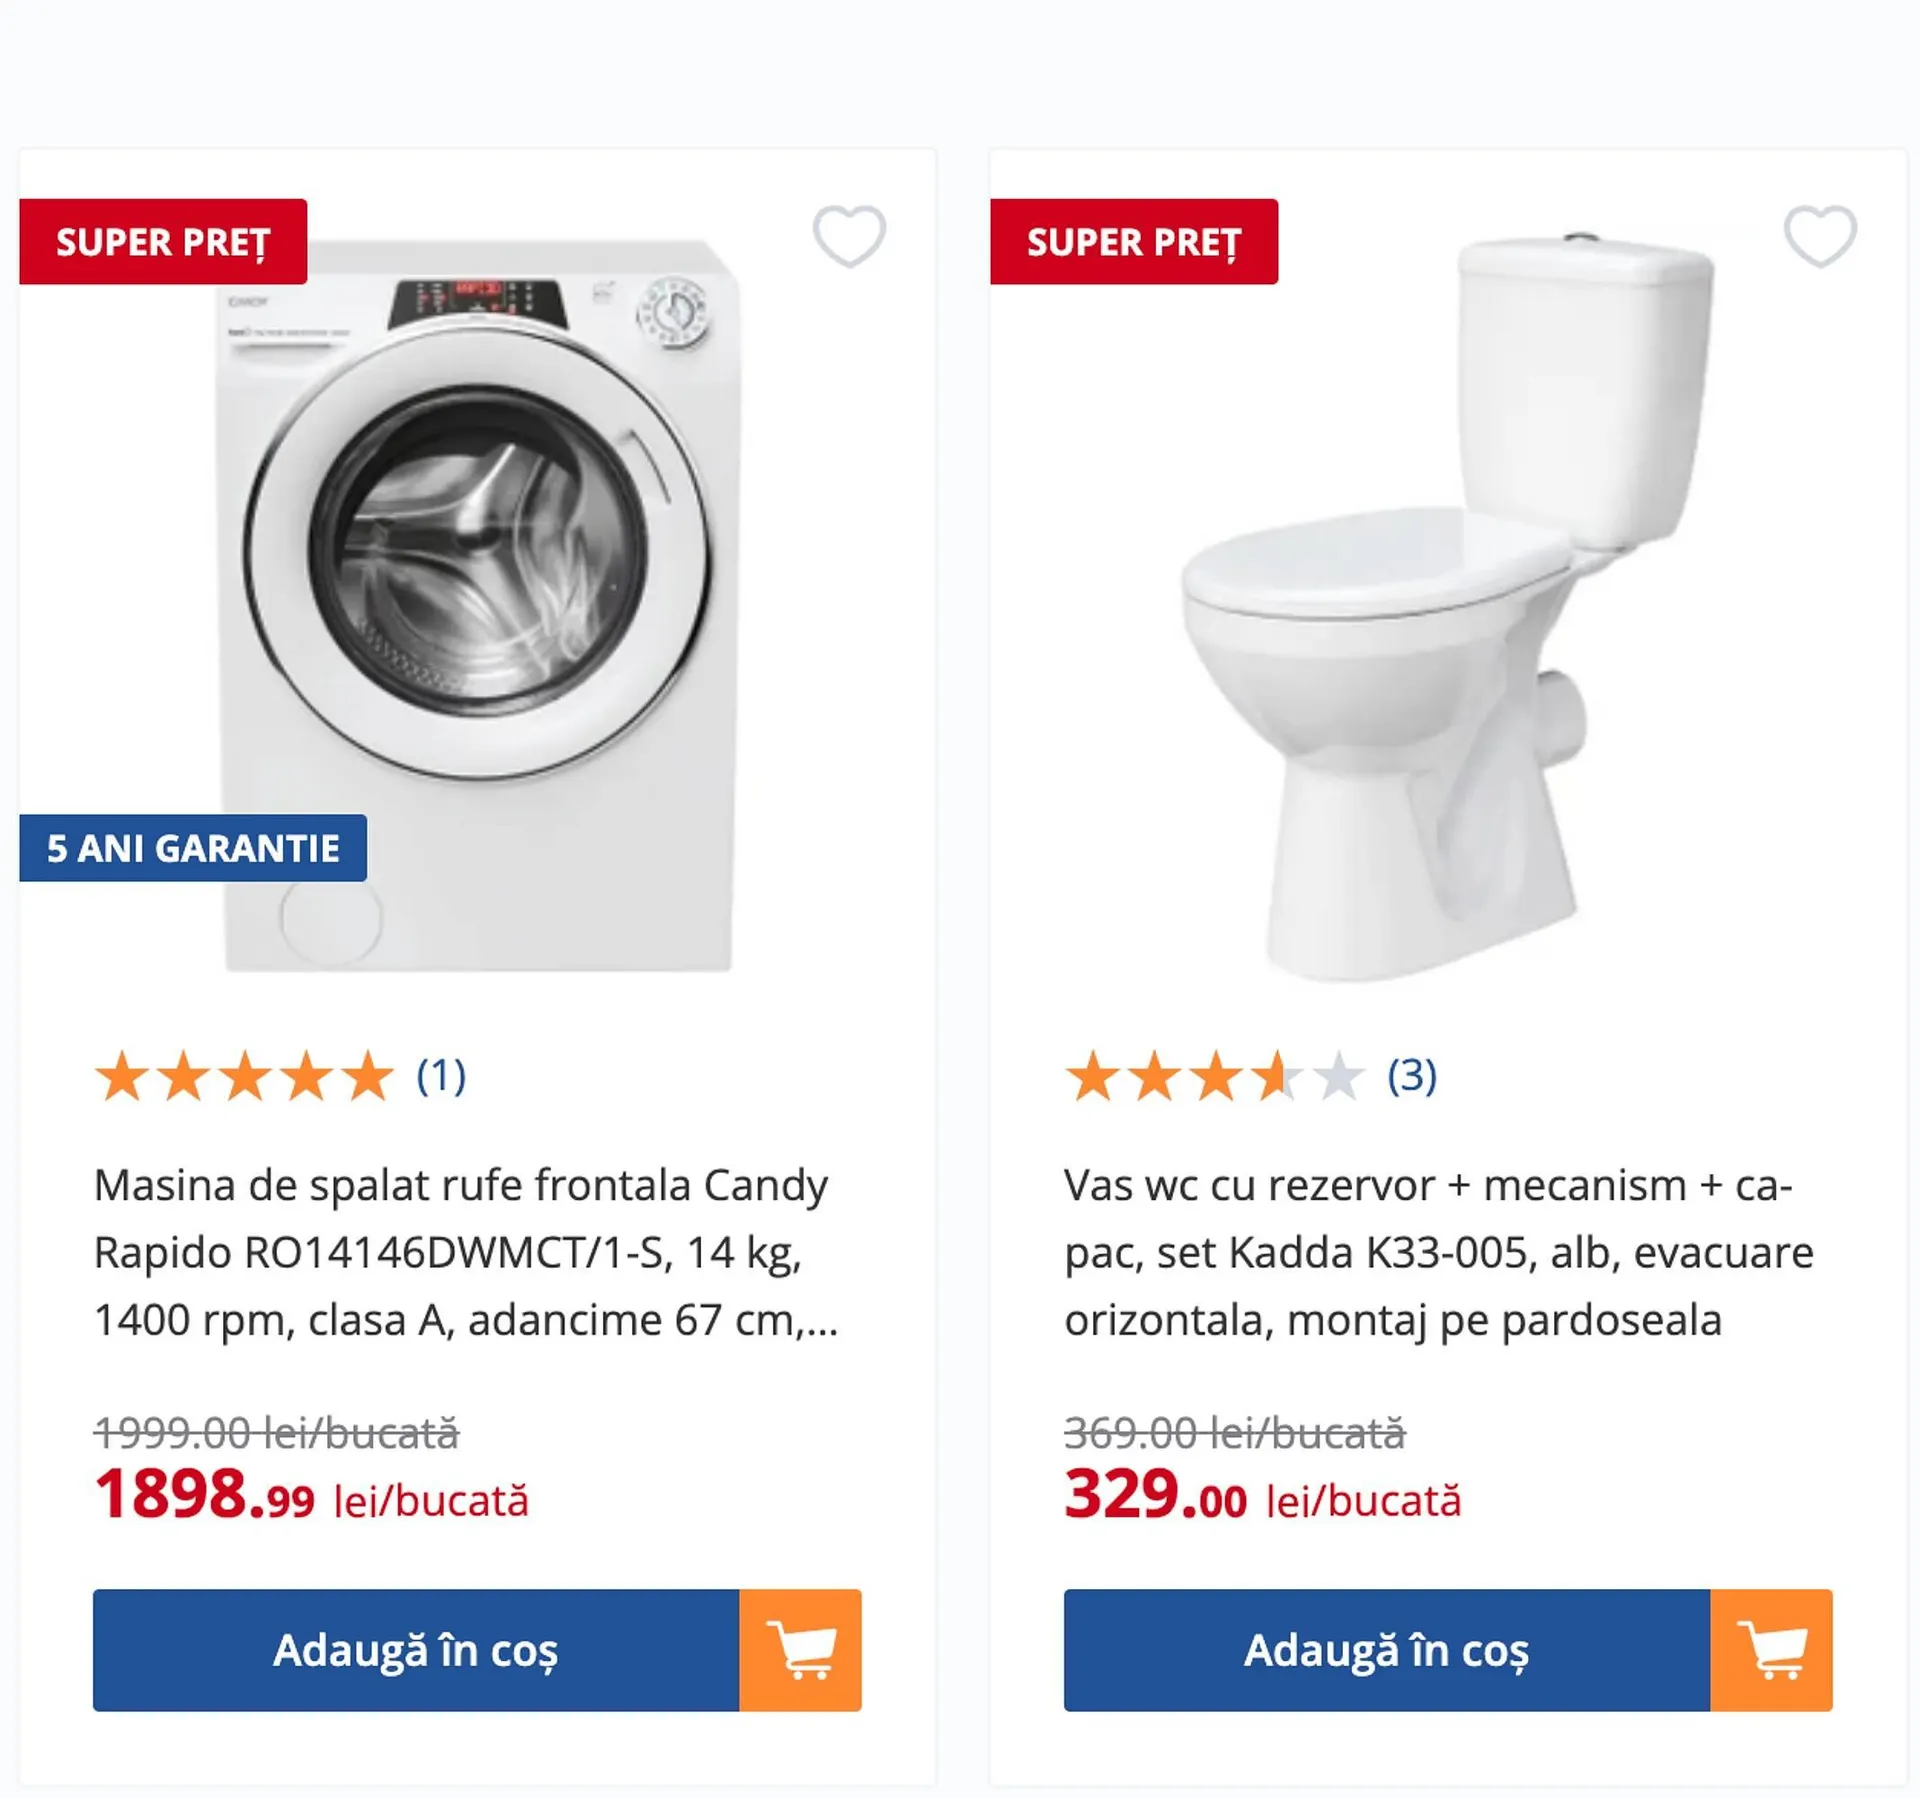Click star rating of Kadda toilet set
Screen dimensions: 1920x1798
tap(1215, 1077)
